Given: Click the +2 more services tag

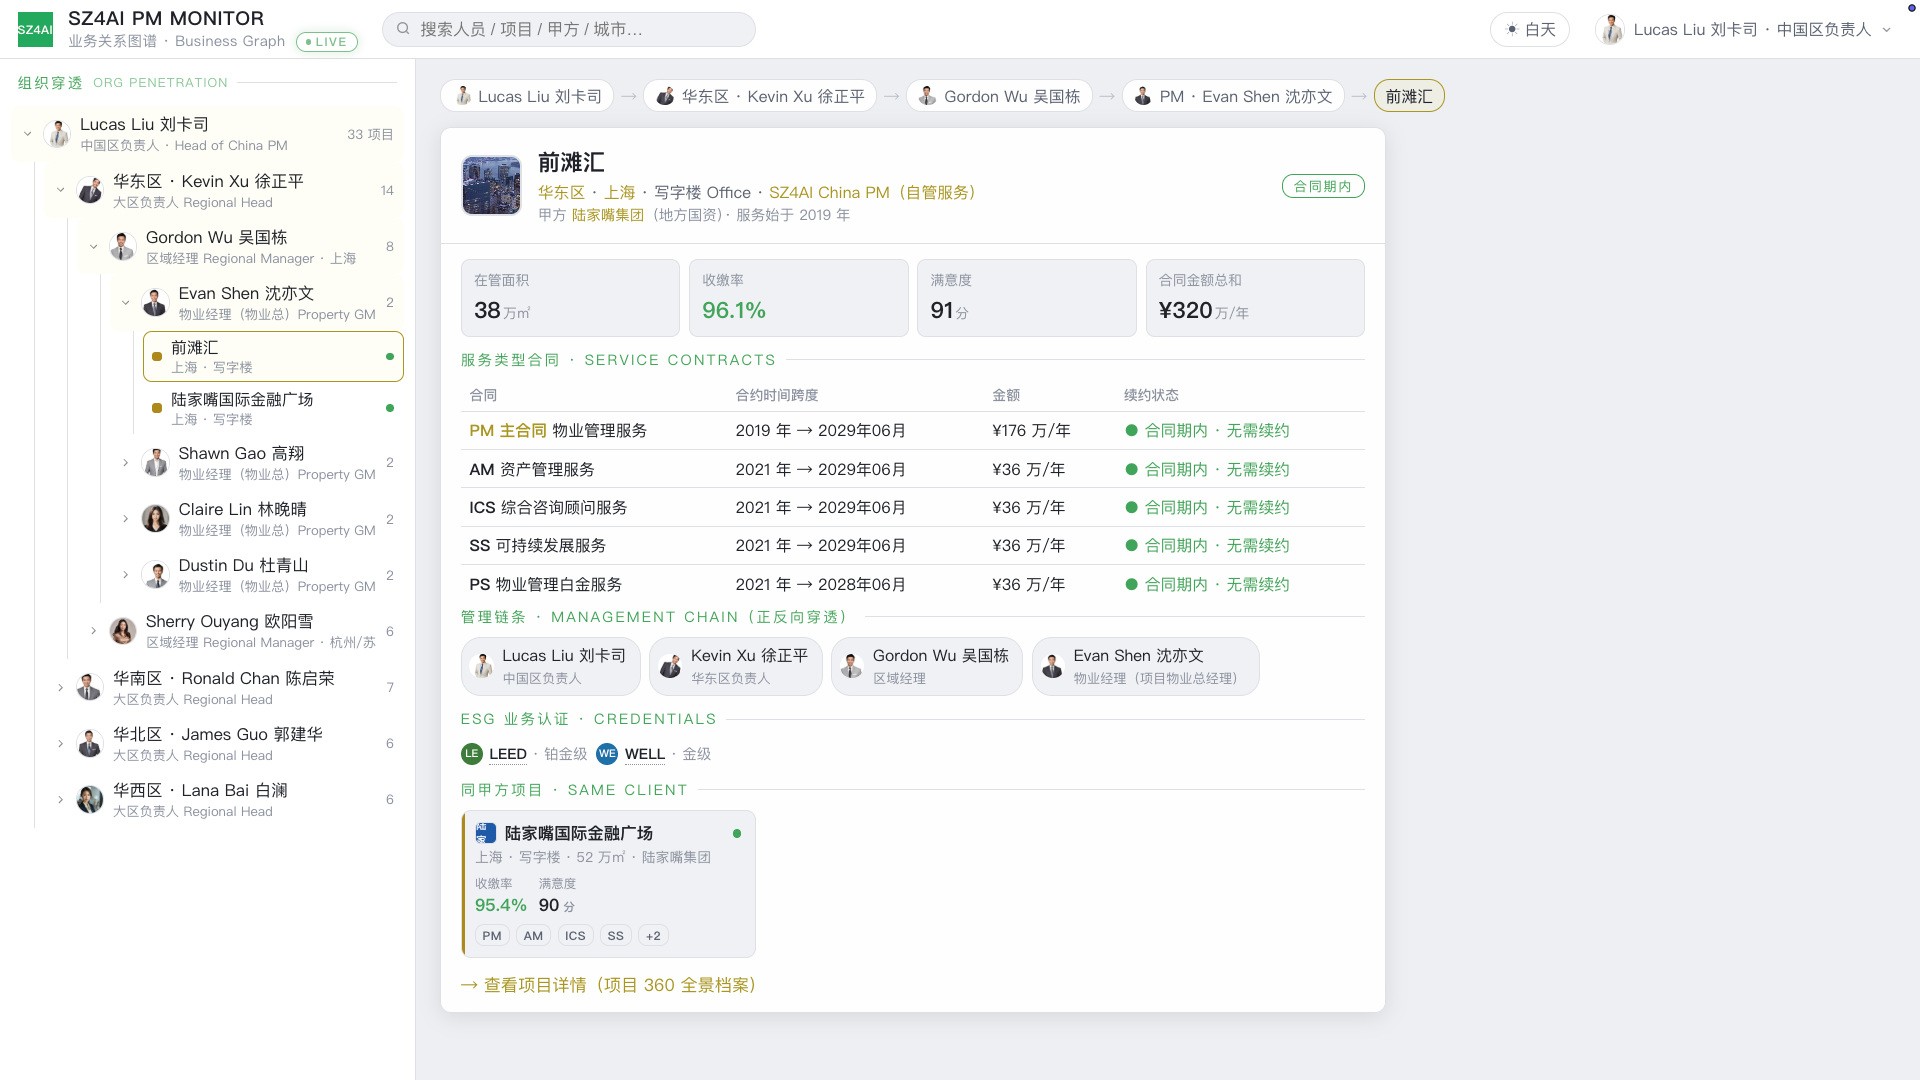Looking at the screenshot, I should [x=653, y=936].
